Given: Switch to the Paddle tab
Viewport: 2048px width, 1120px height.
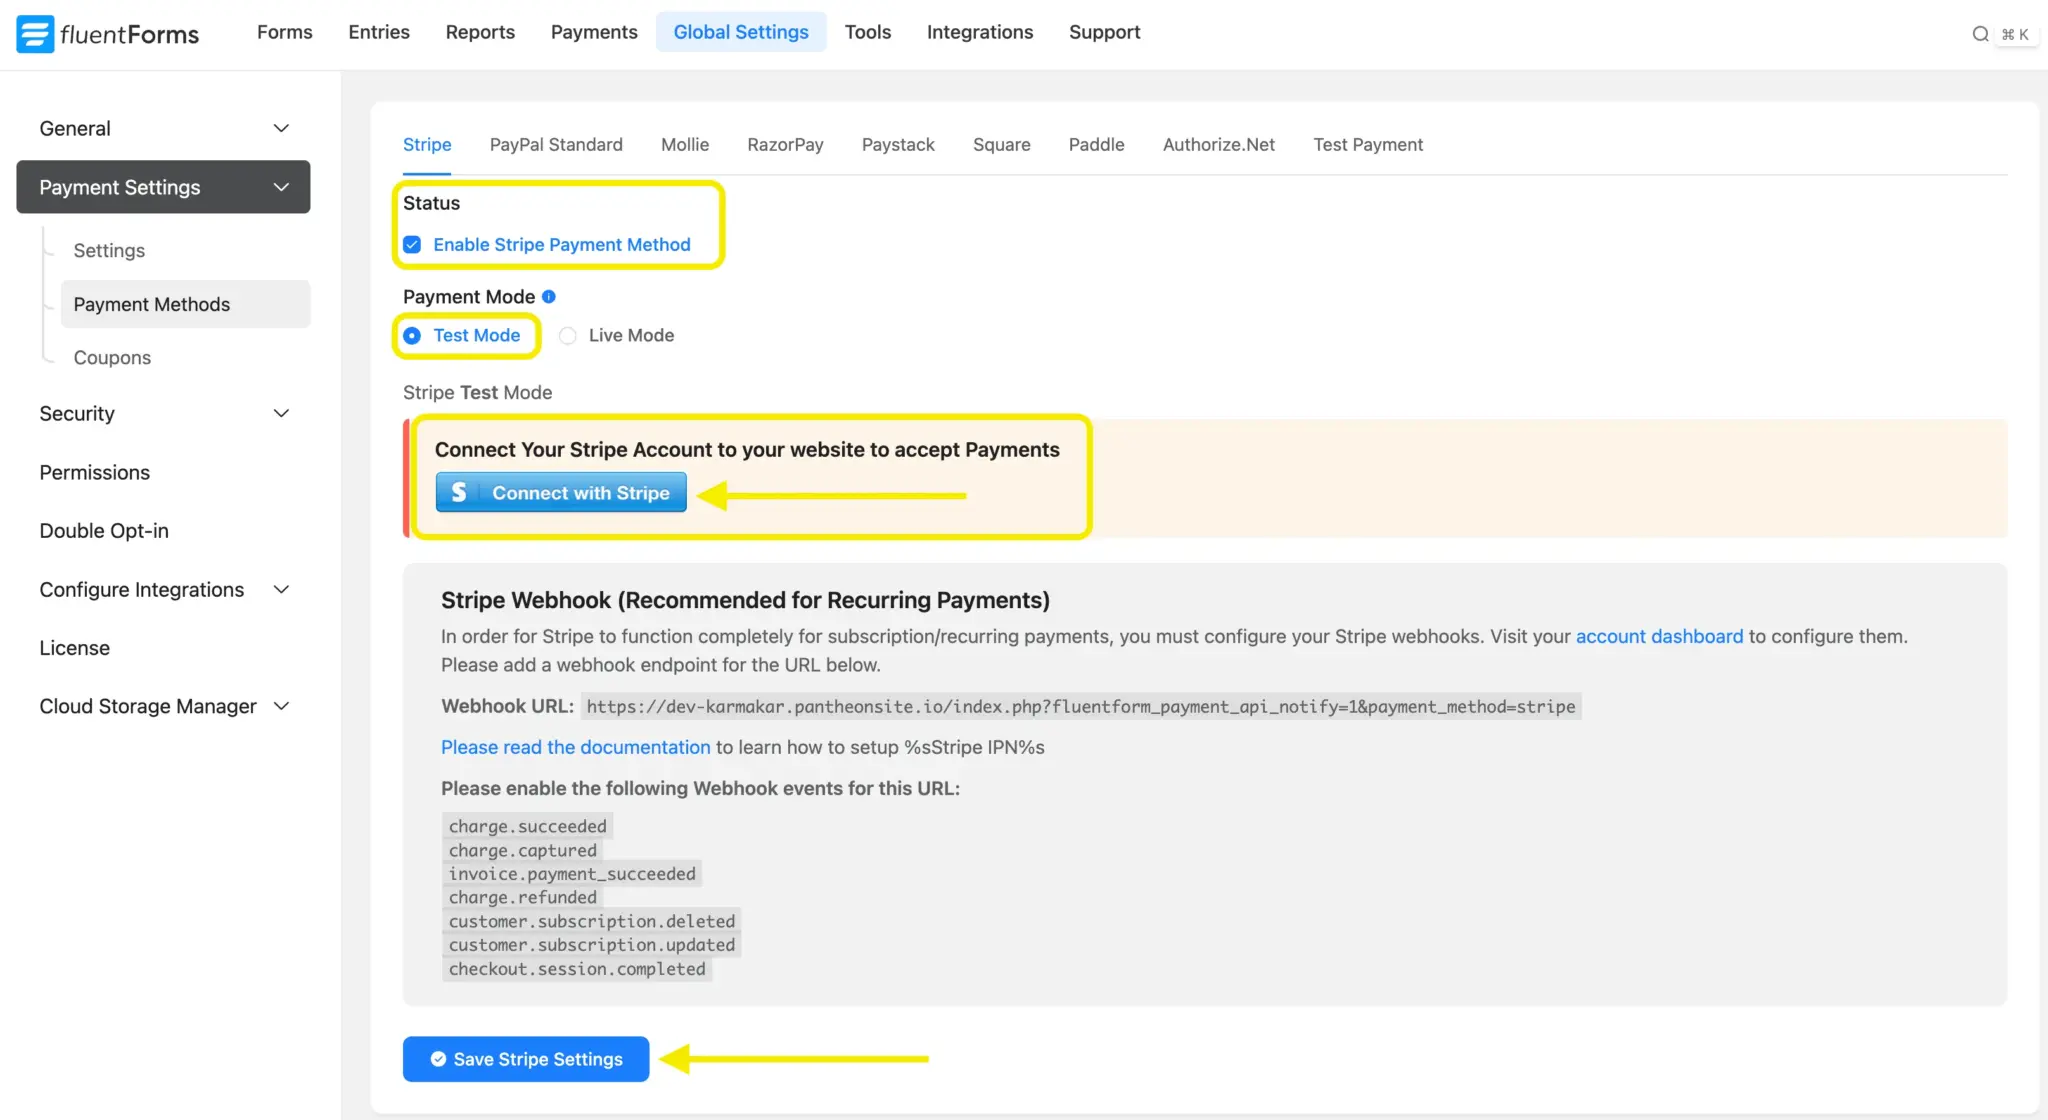Looking at the screenshot, I should [1096, 145].
